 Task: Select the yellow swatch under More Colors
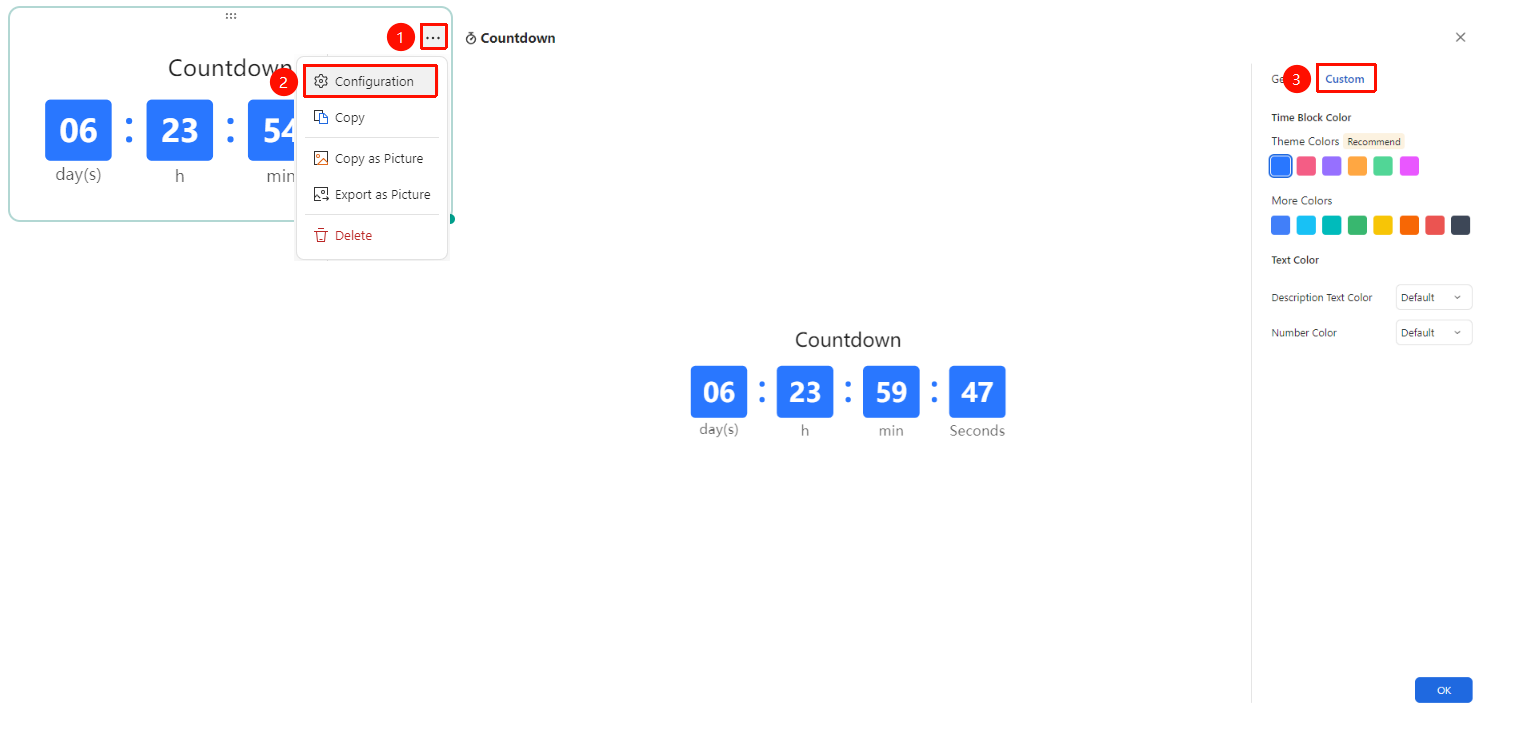[x=1383, y=225]
